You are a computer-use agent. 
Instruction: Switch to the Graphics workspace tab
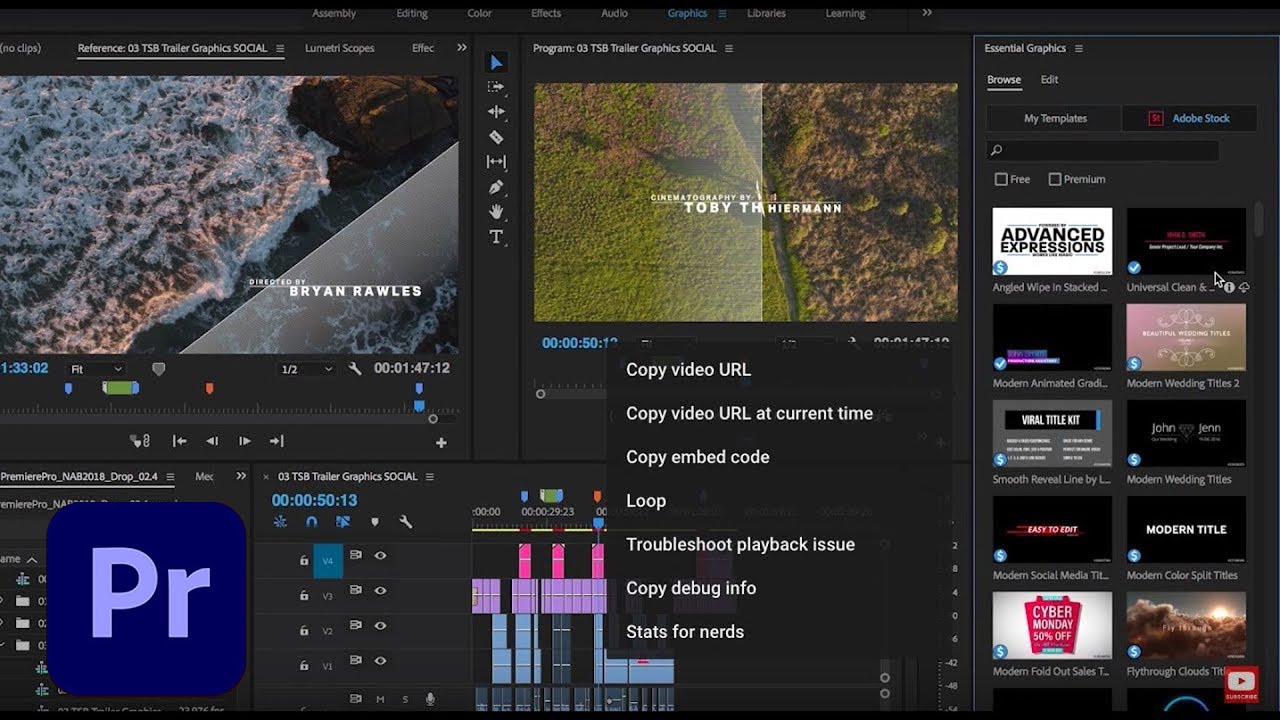tap(686, 13)
